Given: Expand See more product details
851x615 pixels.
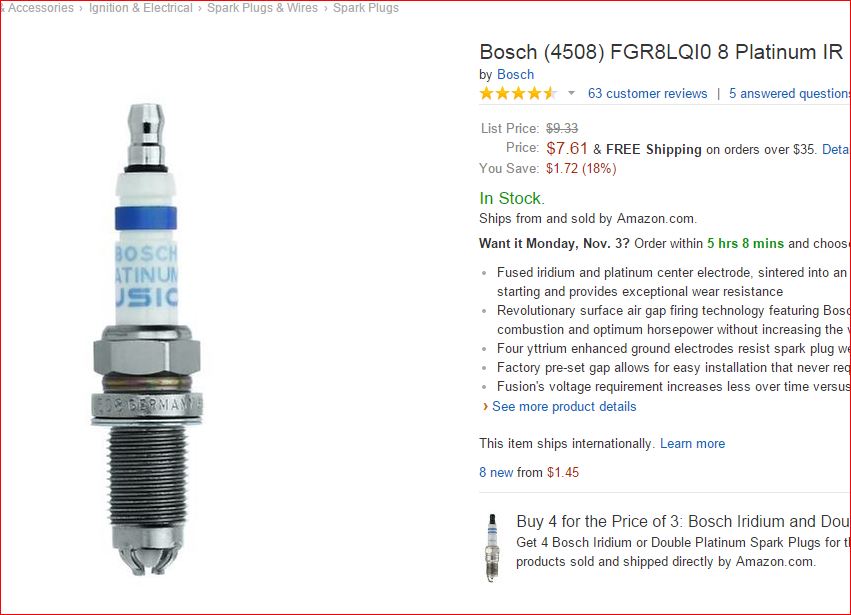Looking at the screenshot, I should [x=564, y=407].
